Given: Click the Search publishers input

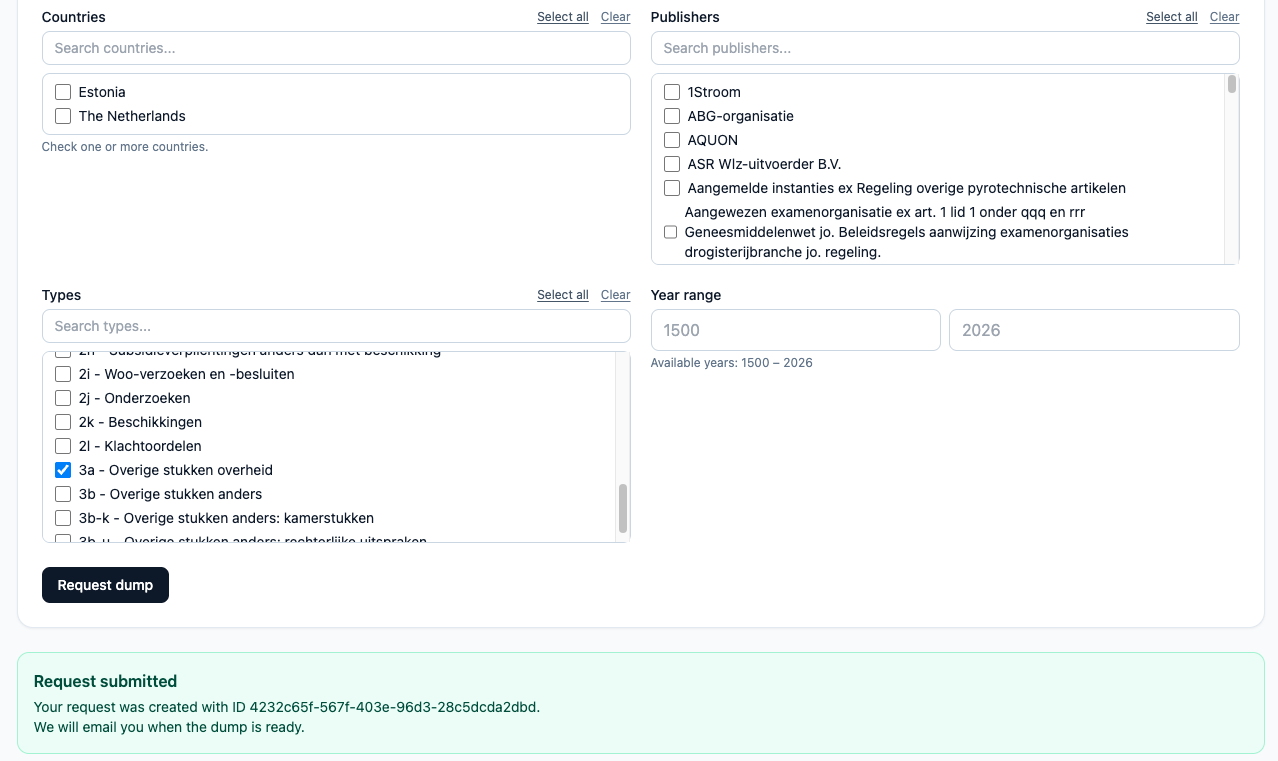Looking at the screenshot, I should 945,48.
